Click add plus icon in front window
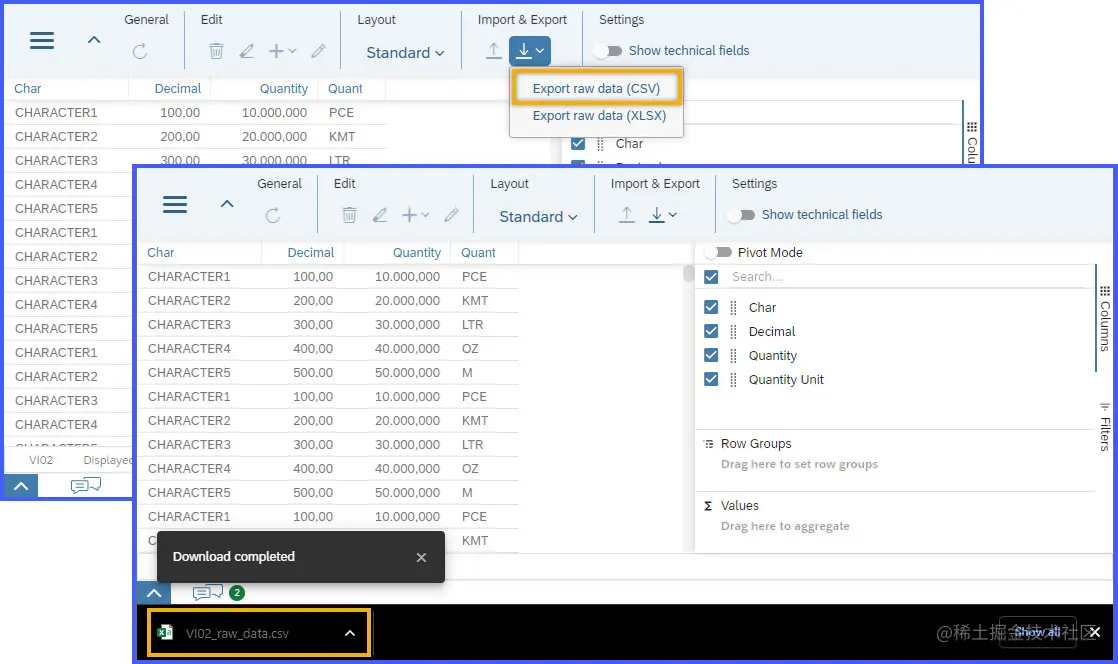Image resolution: width=1118 pixels, height=664 pixels. tap(409, 215)
